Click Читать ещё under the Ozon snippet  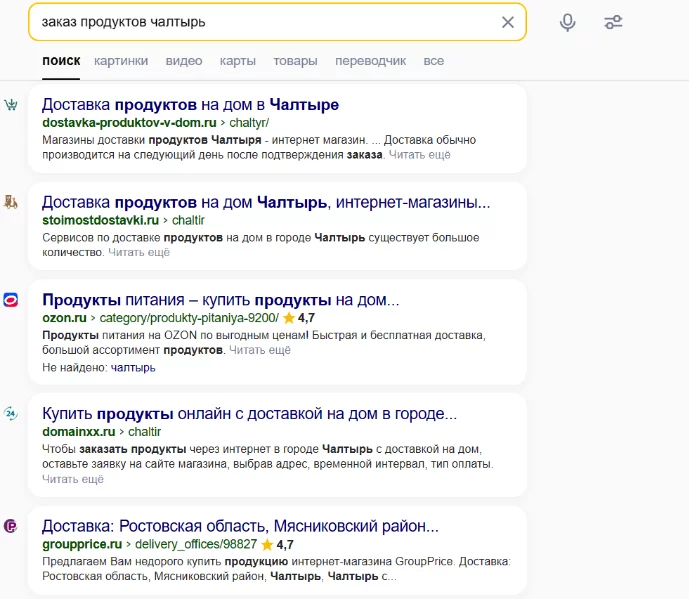click(x=260, y=350)
